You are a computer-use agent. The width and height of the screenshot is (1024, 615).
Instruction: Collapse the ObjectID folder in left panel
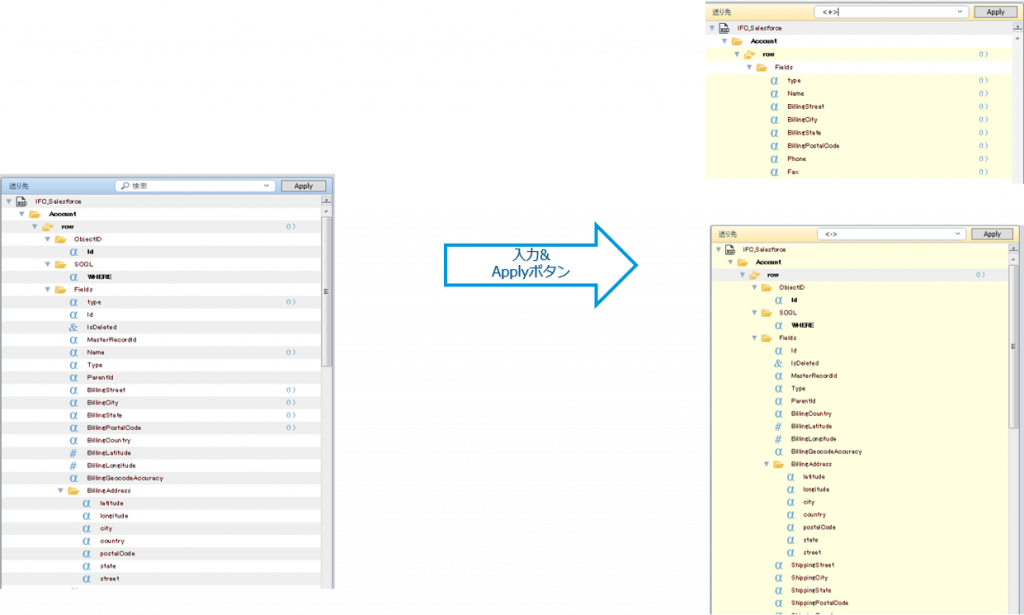click(x=47, y=239)
